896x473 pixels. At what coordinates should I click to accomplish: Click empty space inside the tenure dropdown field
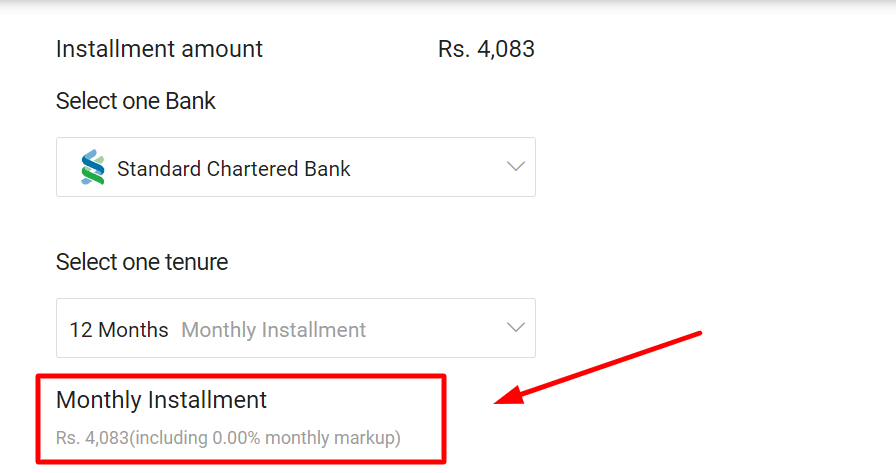point(434,328)
